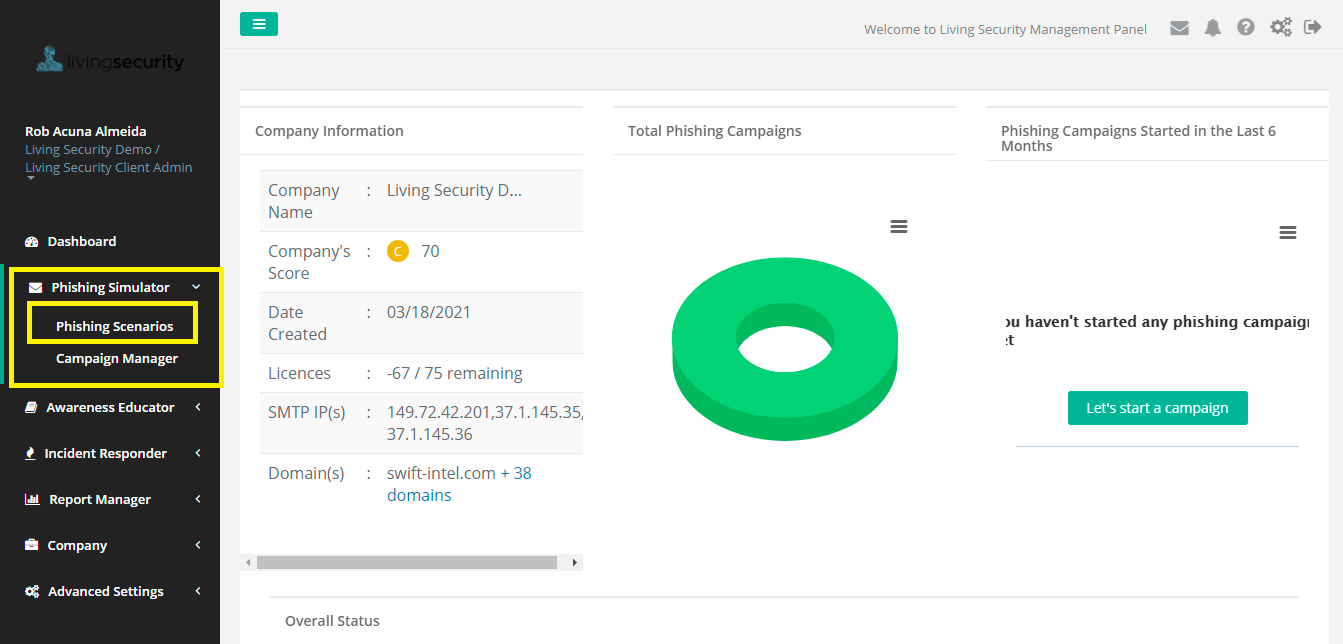Click the Dashboard gauge icon
This screenshot has width=1343, height=644.
(31, 241)
